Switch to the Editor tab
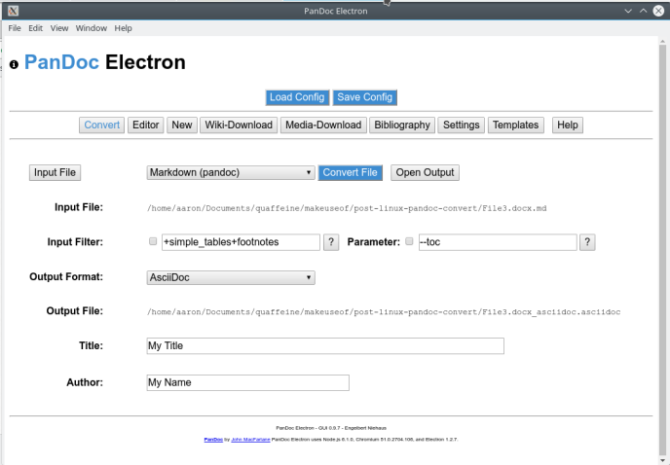 coord(146,125)
